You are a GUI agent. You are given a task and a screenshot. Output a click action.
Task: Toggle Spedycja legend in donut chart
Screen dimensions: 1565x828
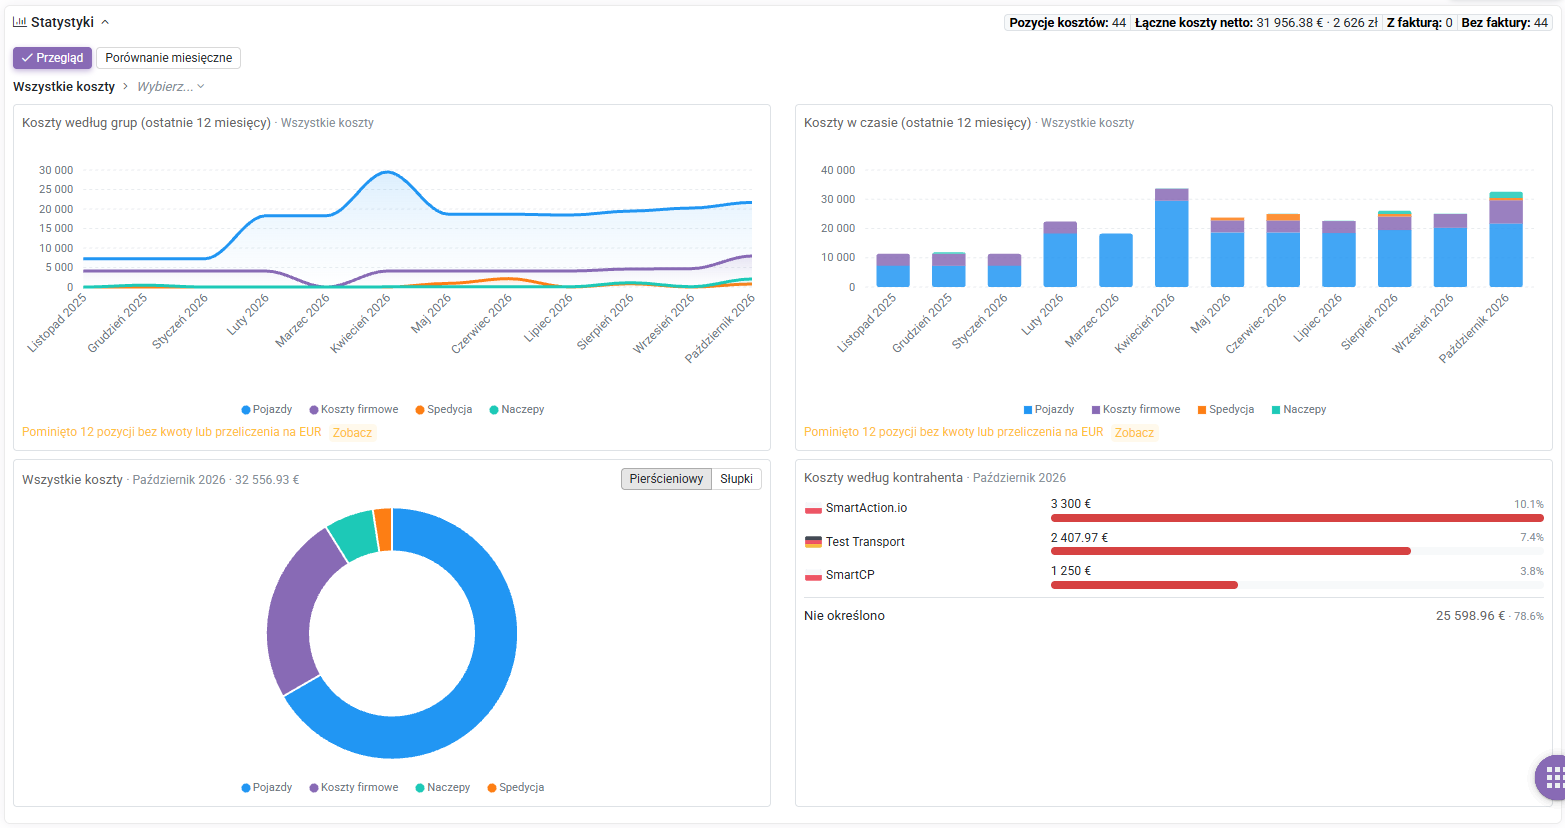516,788
